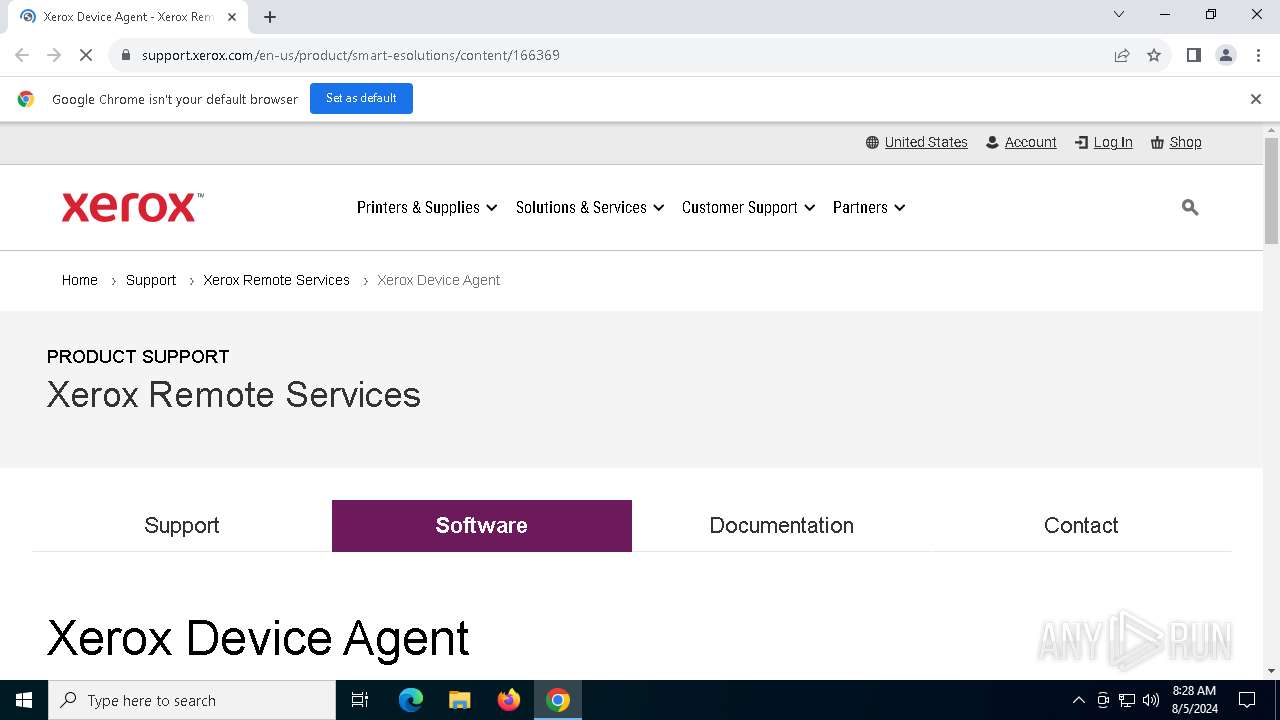Dismiss the default browser notification bar

coord(1255,99)
